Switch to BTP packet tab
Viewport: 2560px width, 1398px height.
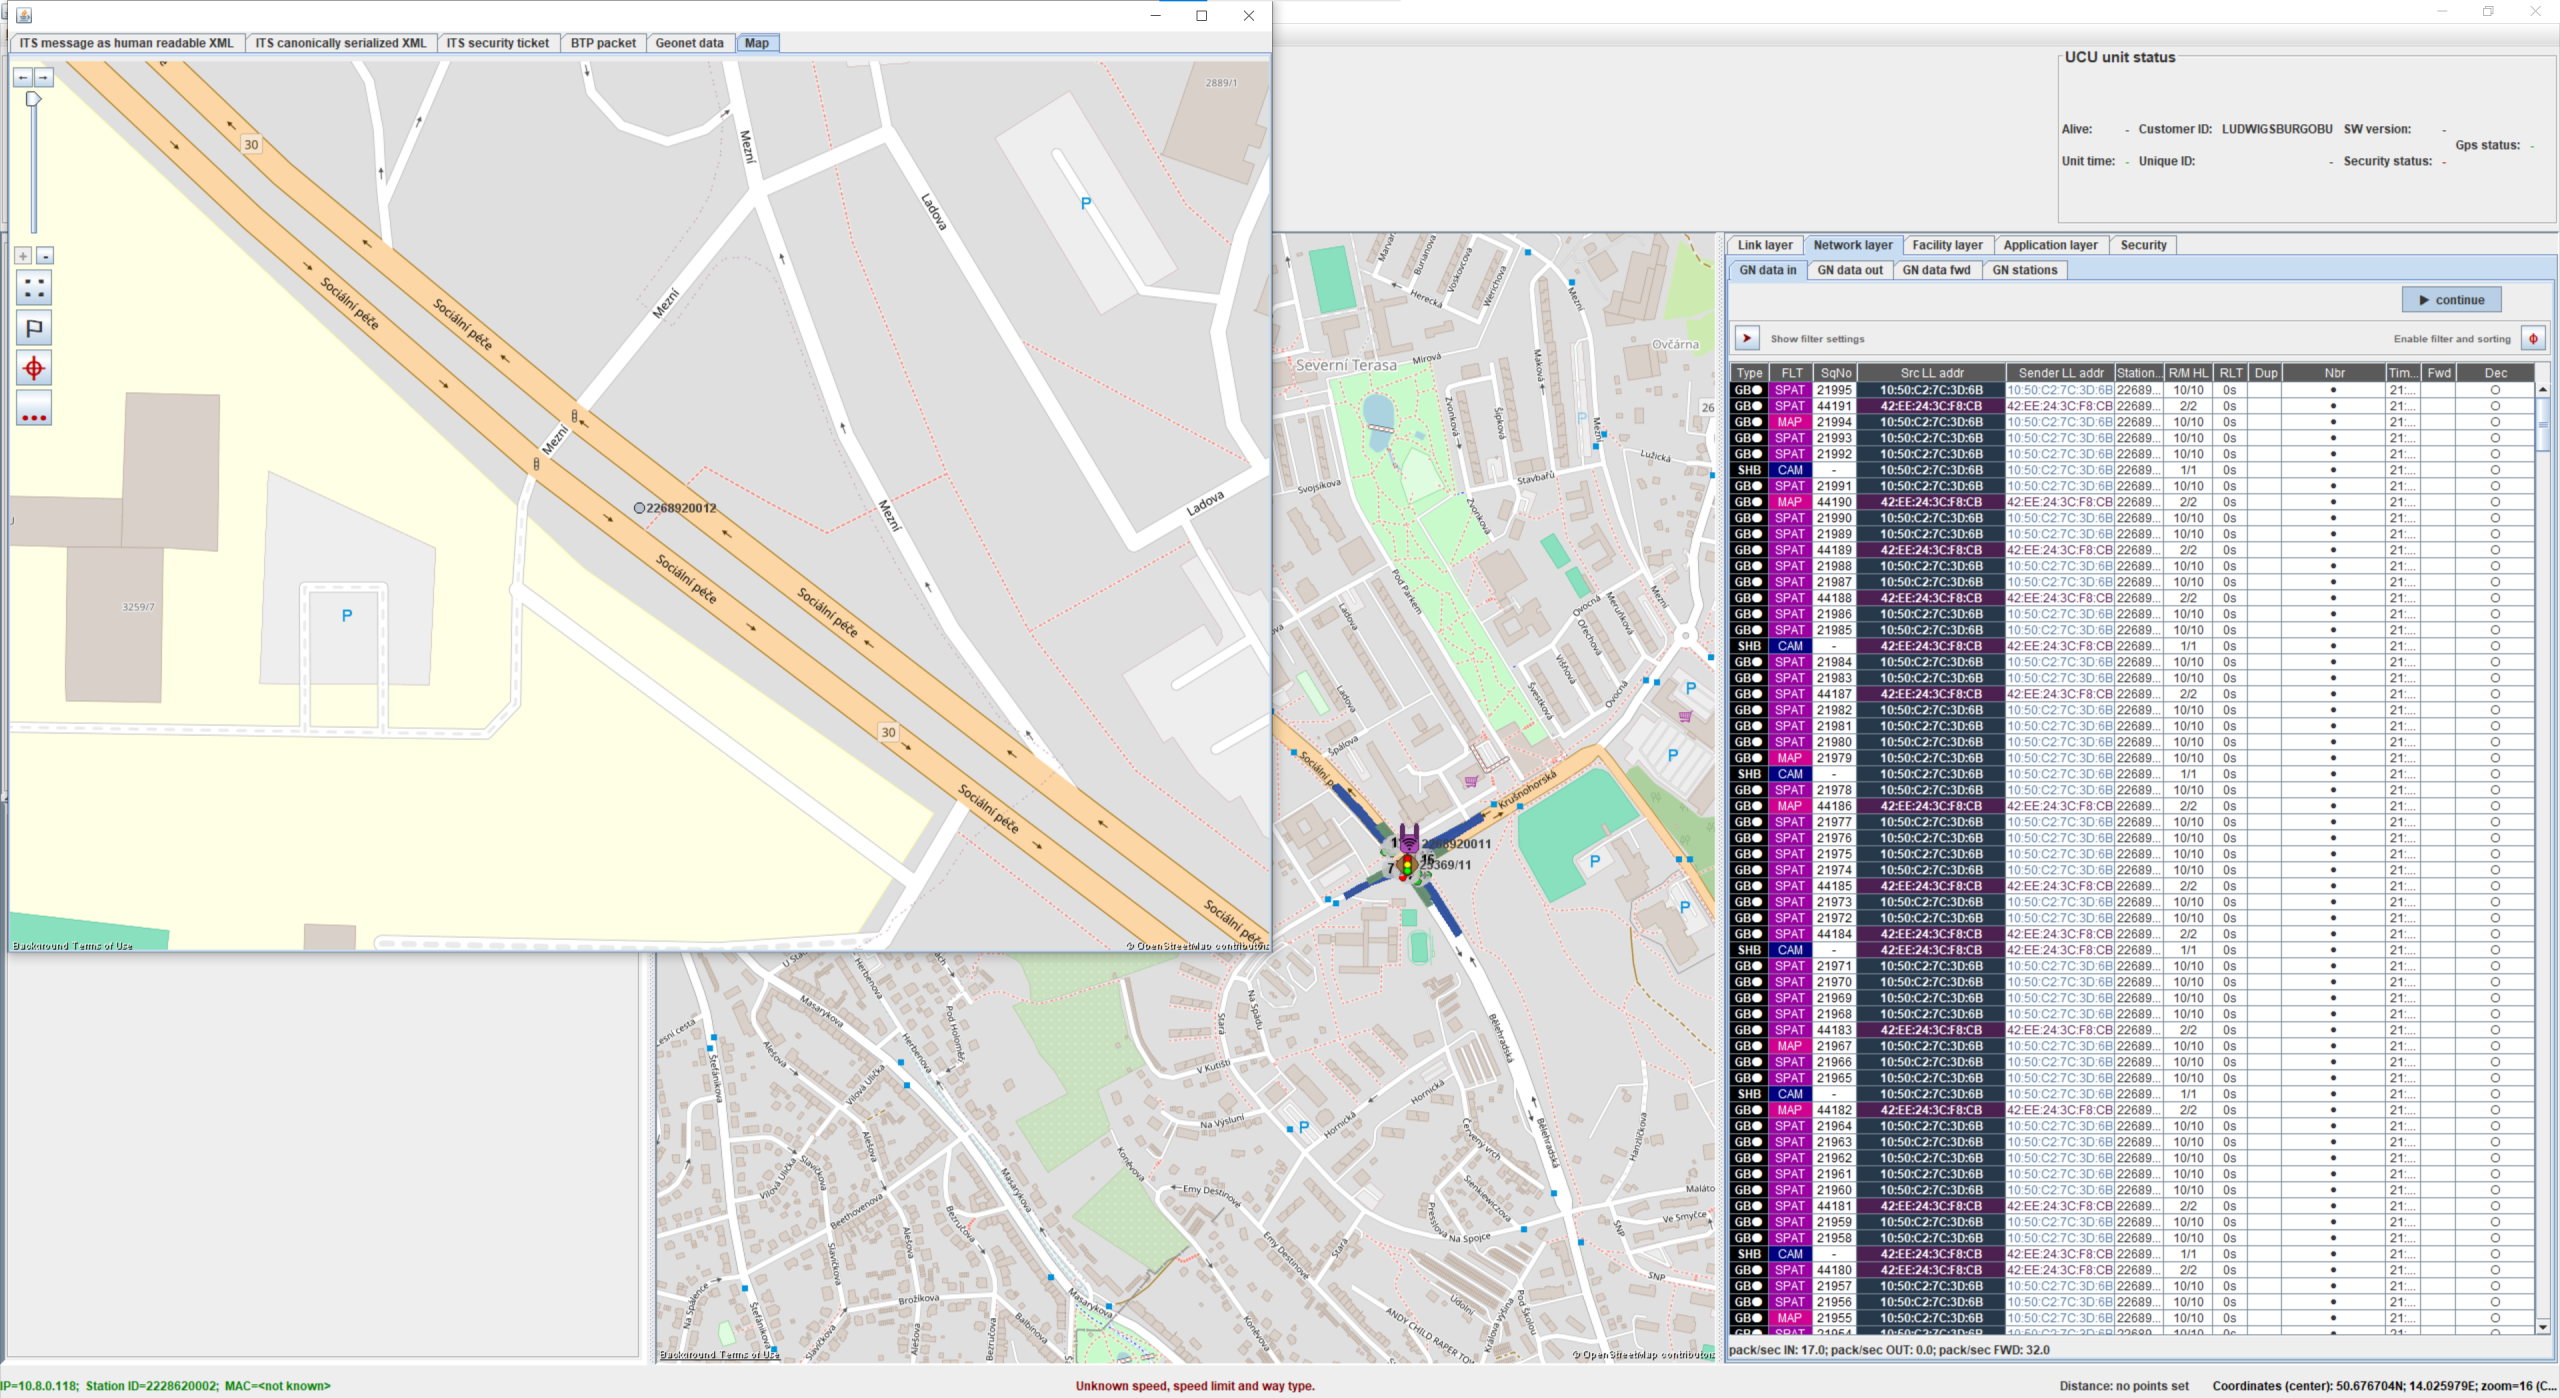coord(603,43)
